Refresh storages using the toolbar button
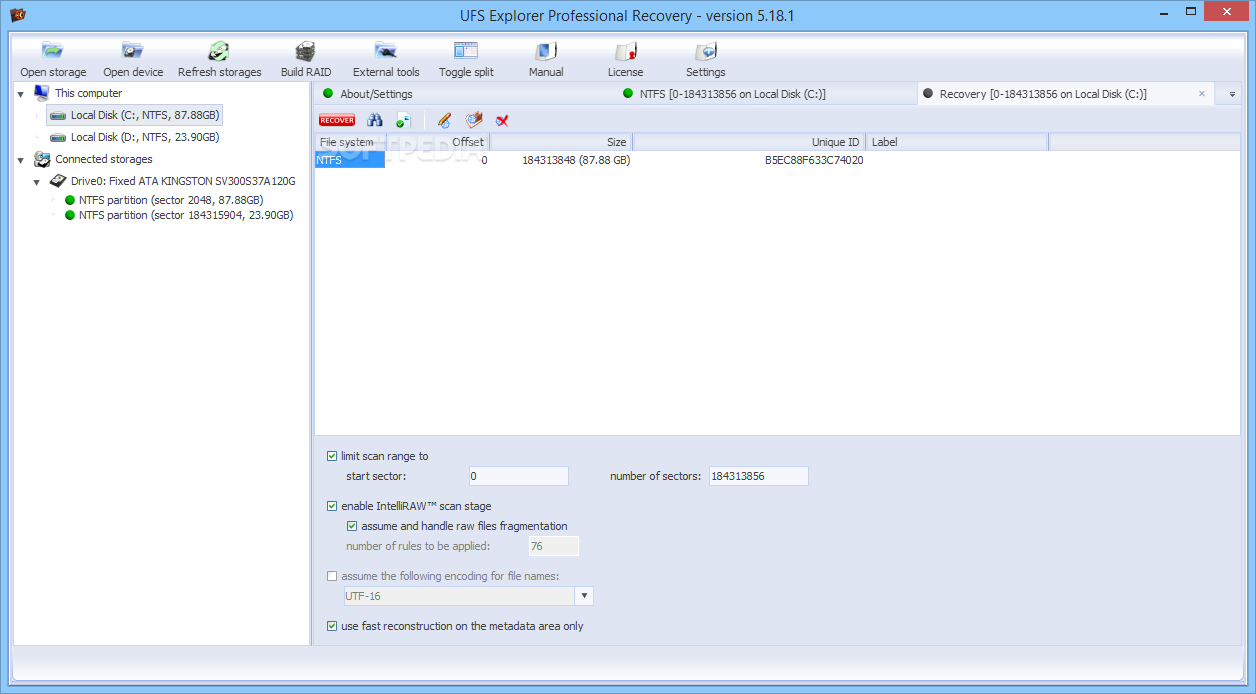Image resolution: width=1256 pixels, height=694 pixels. point(219,59)
